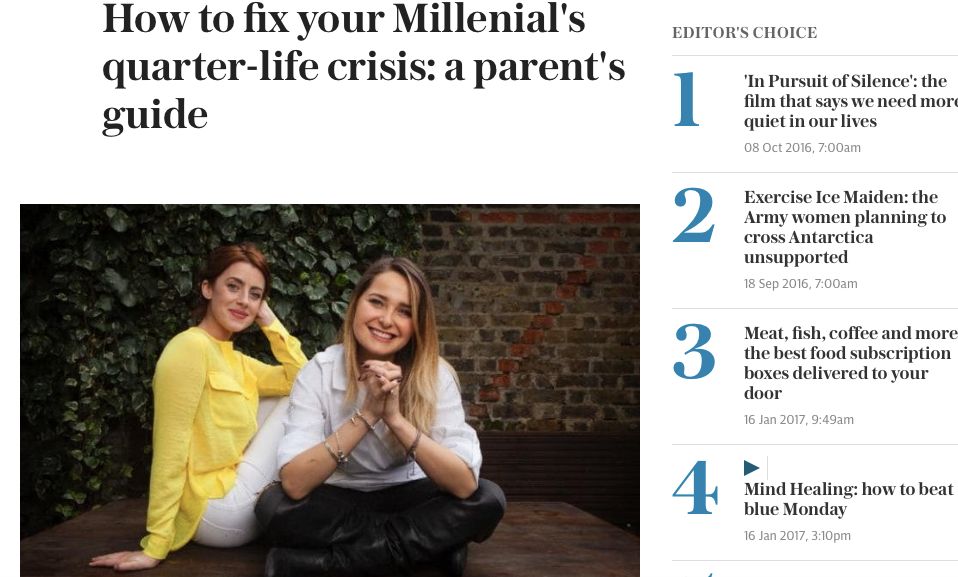Click the 16 Jan 2017, 9:49am timestamp
Viewport: 958px width, 577px height.
[798, 420]
